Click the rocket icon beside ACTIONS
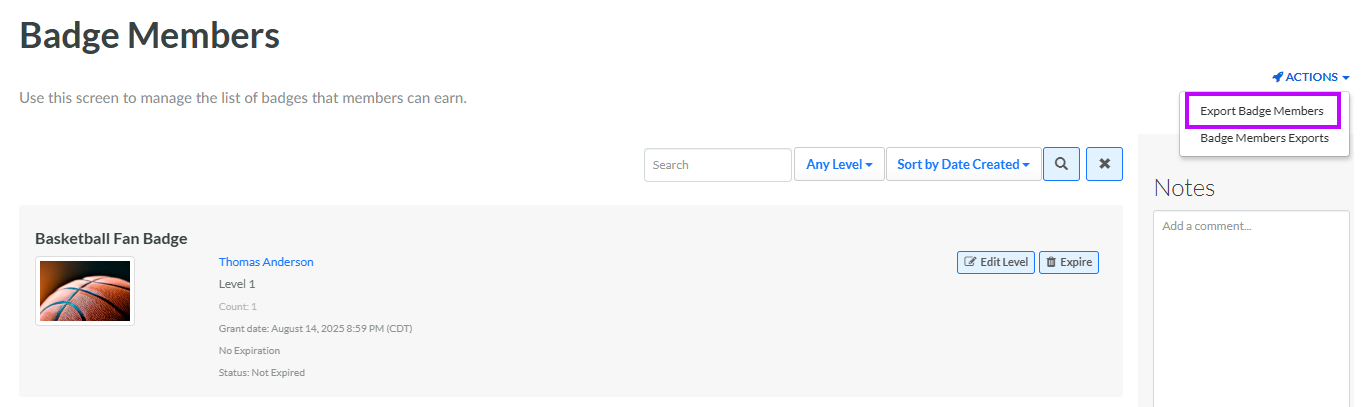 [x=1278, y=77]
